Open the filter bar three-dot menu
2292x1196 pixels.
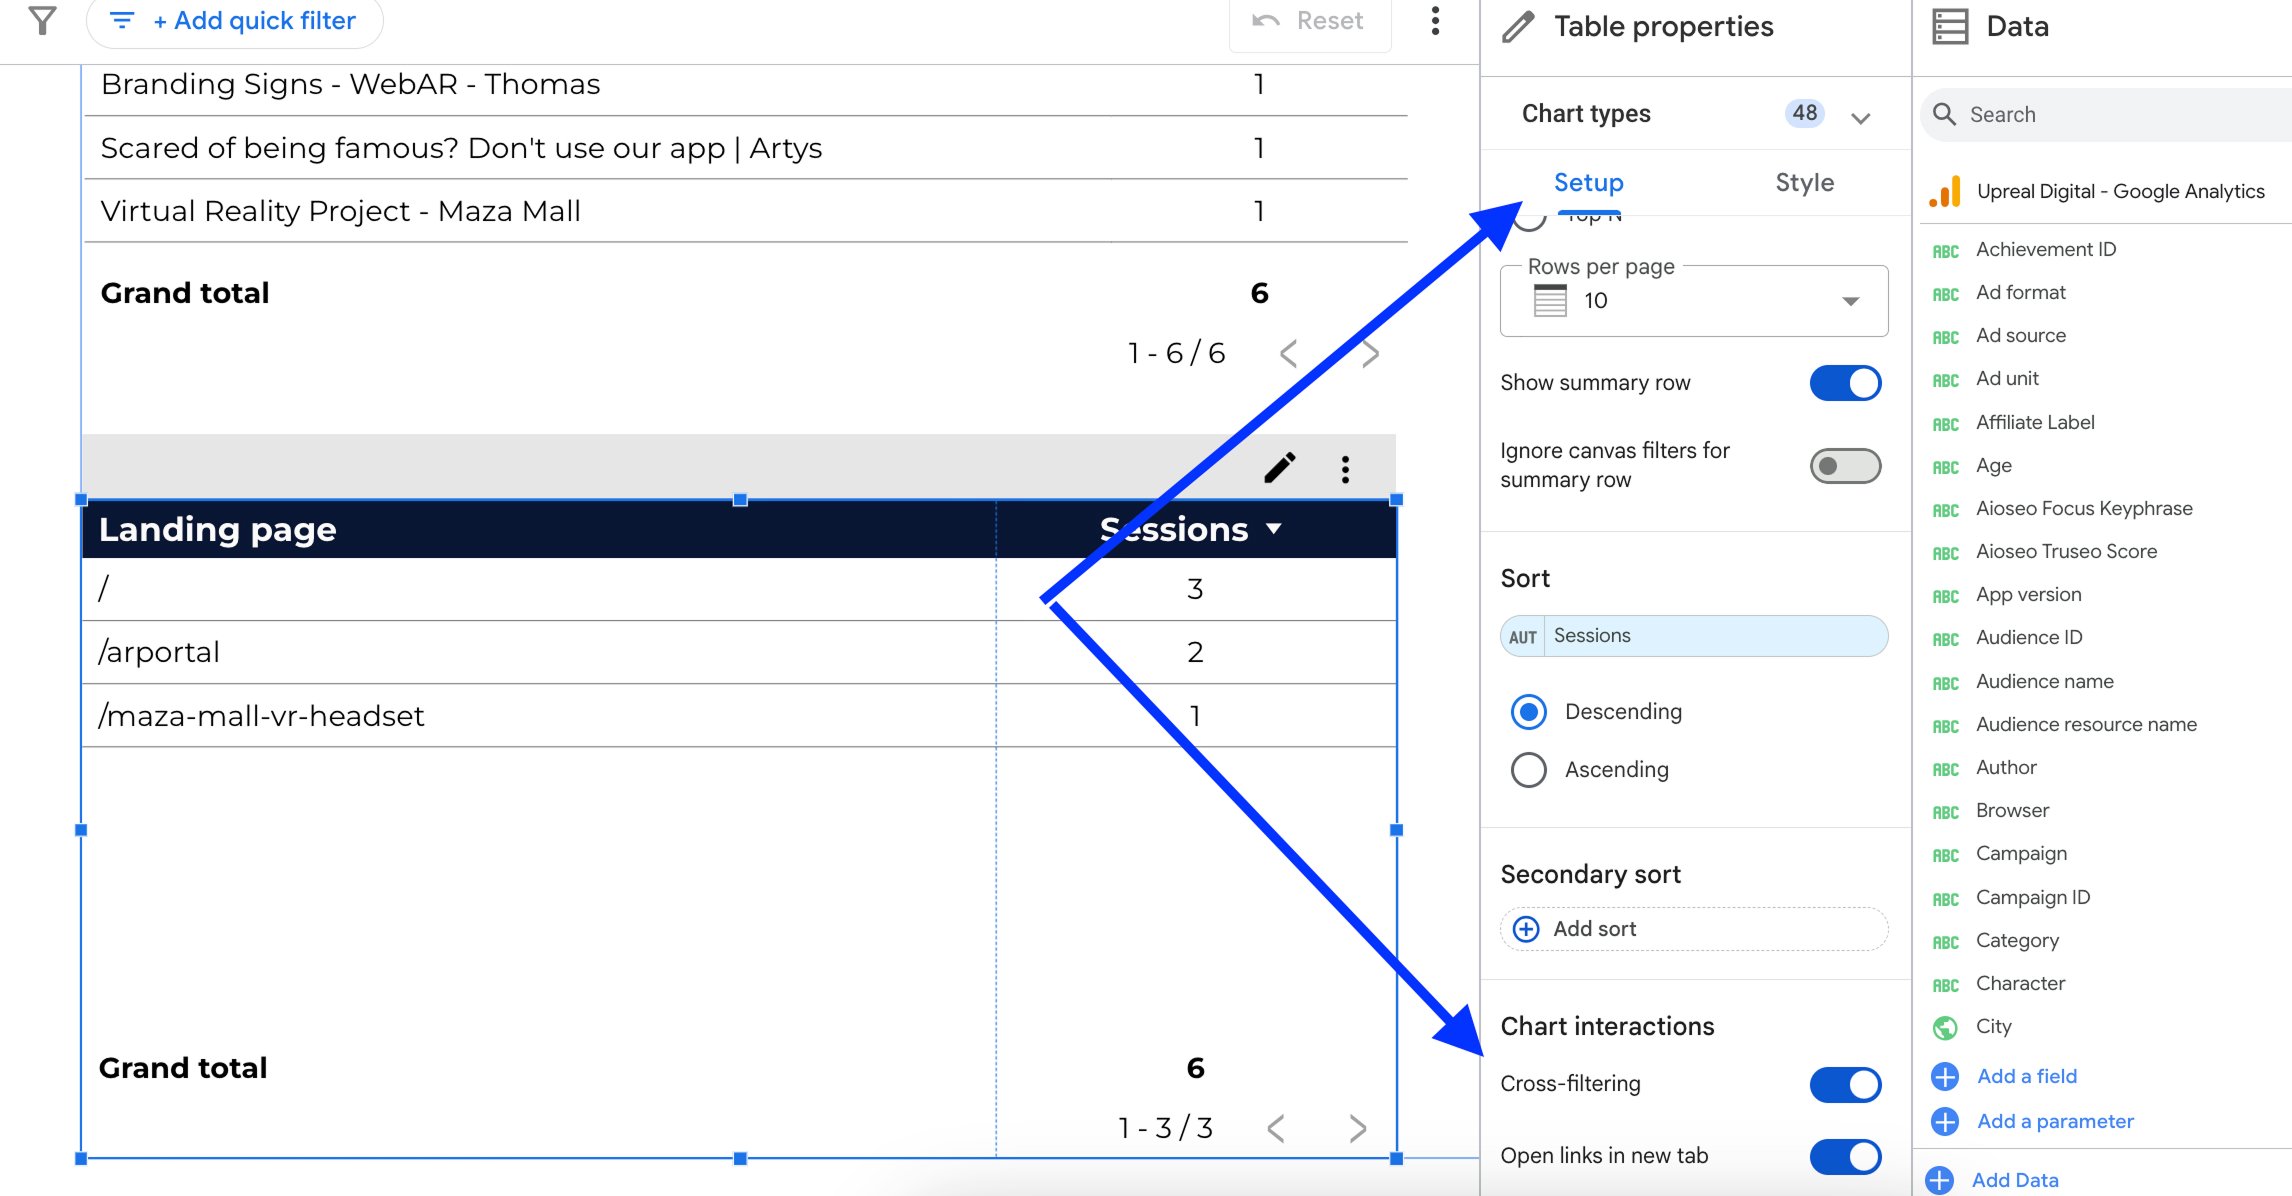[1435, 21]
